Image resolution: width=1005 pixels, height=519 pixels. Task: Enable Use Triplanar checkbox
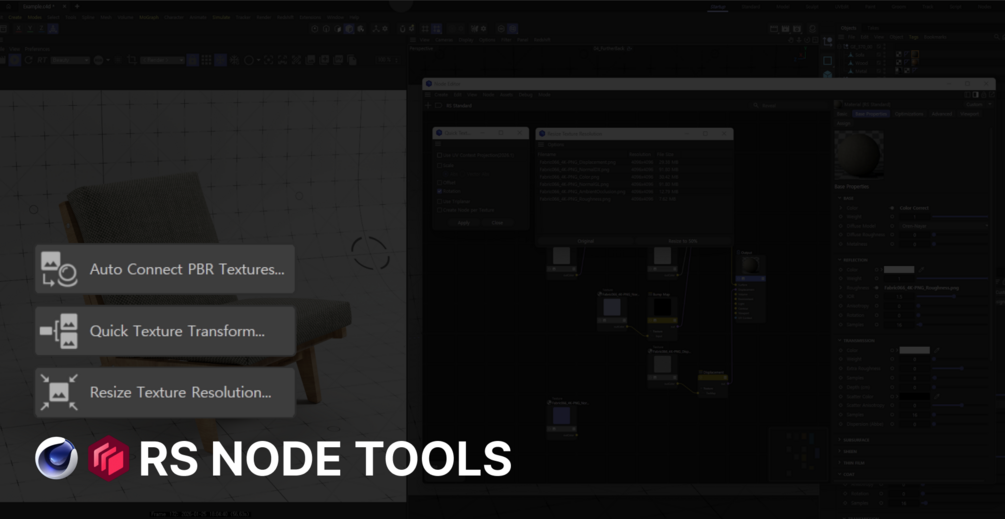pos(439,201)
